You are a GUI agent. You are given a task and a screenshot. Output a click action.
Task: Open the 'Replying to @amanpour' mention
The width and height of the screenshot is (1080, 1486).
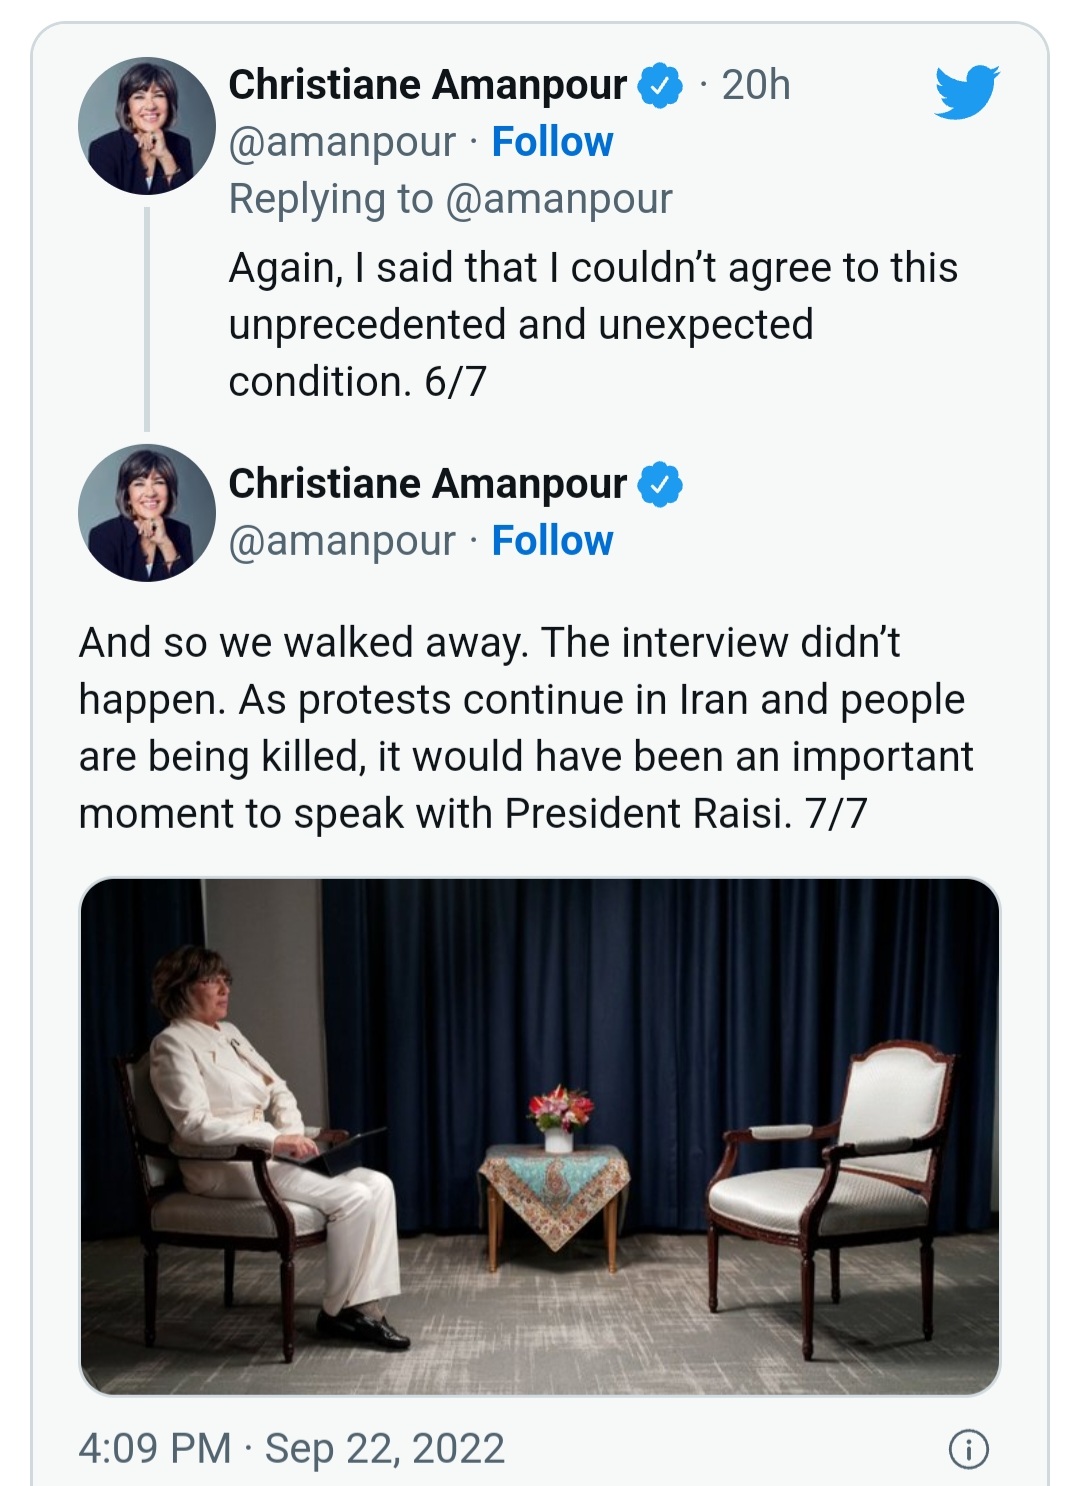558,199
